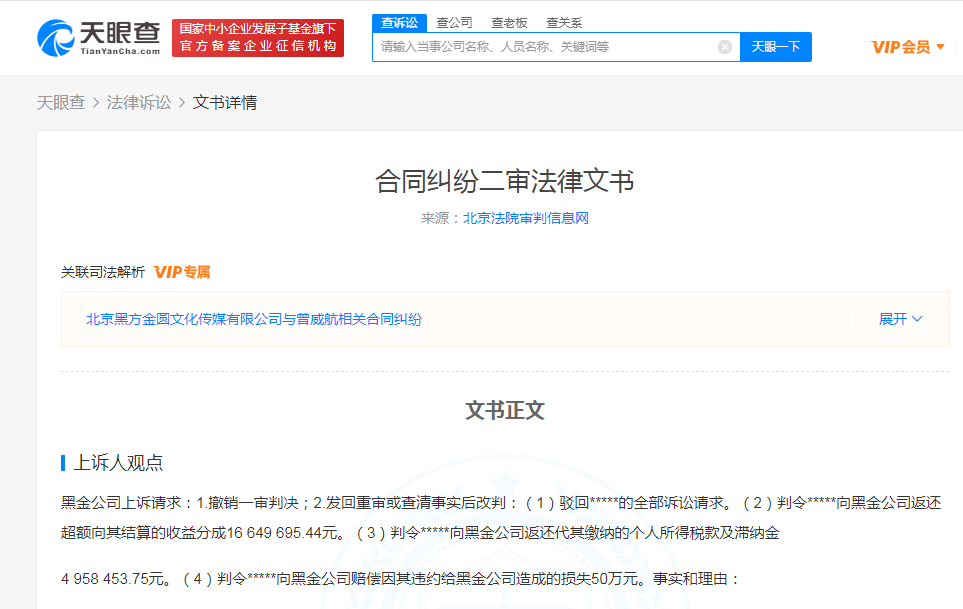Click the search input field

[x=545, y=47]
